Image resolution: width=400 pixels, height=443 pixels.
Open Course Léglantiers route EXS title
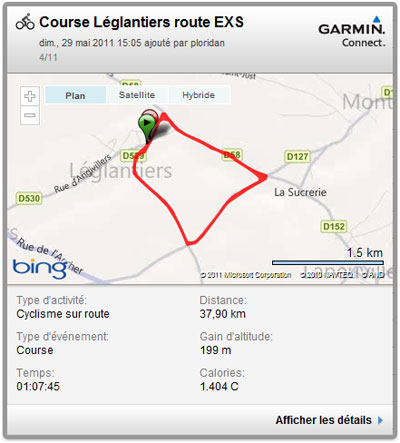pyautogui.click(x=141, y=22)
